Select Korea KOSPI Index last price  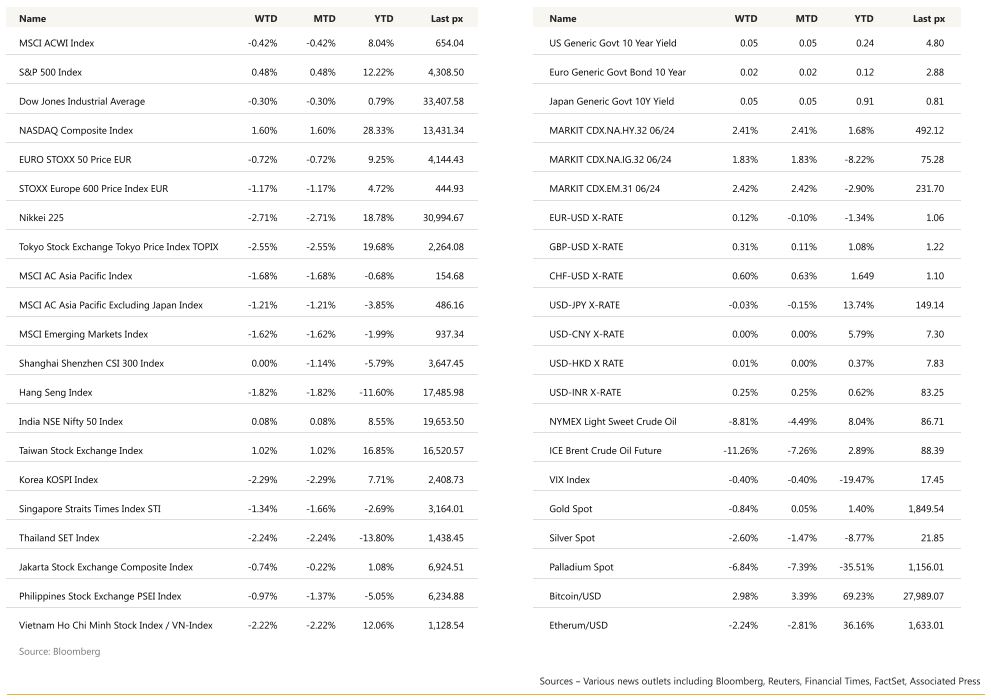click(446, 480)
